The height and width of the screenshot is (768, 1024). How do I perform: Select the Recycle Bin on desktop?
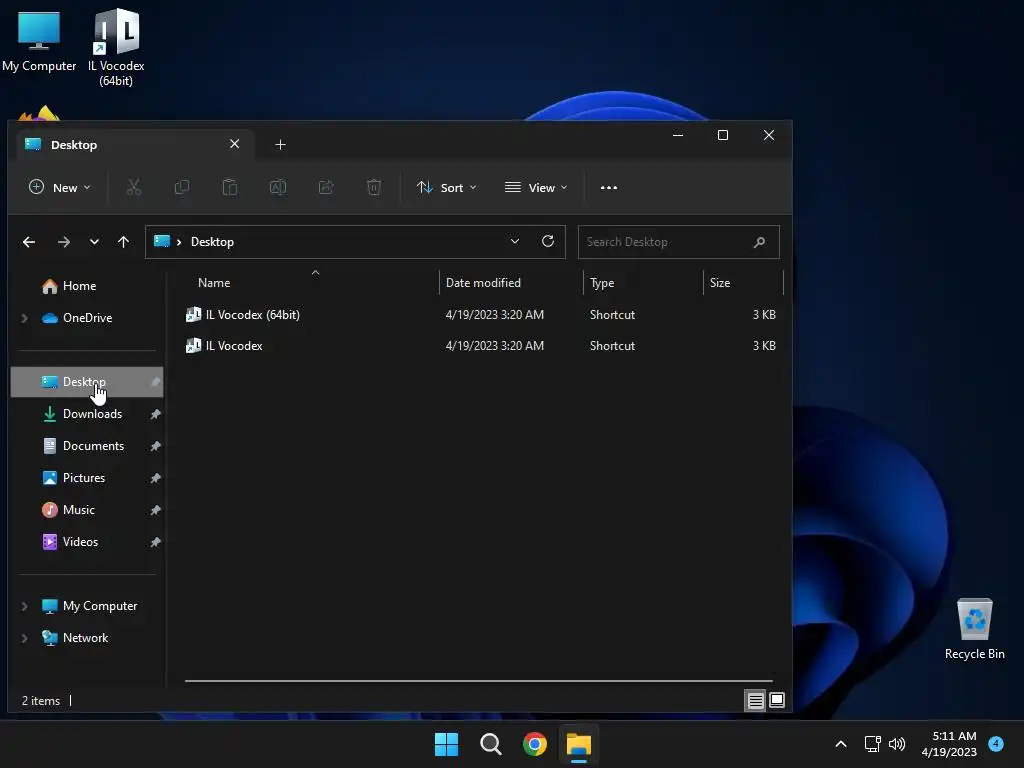tap(974, 629)
